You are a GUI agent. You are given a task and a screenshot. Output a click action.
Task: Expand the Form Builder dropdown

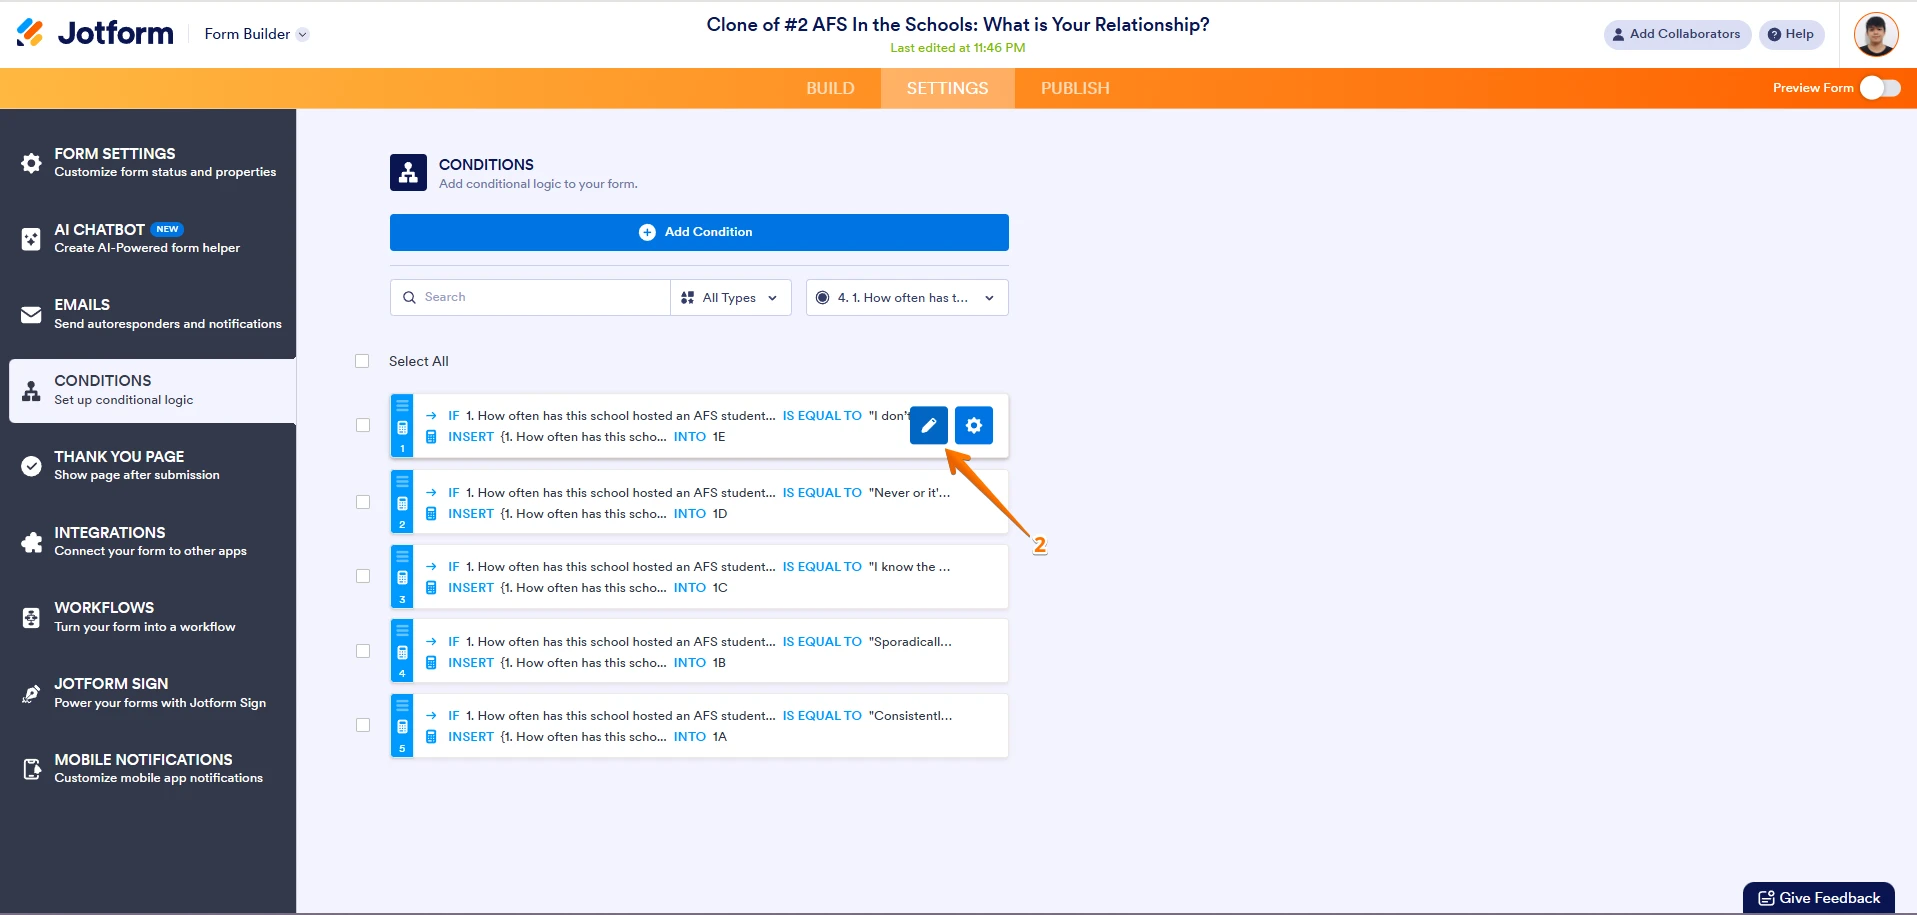tap(302, 34)
